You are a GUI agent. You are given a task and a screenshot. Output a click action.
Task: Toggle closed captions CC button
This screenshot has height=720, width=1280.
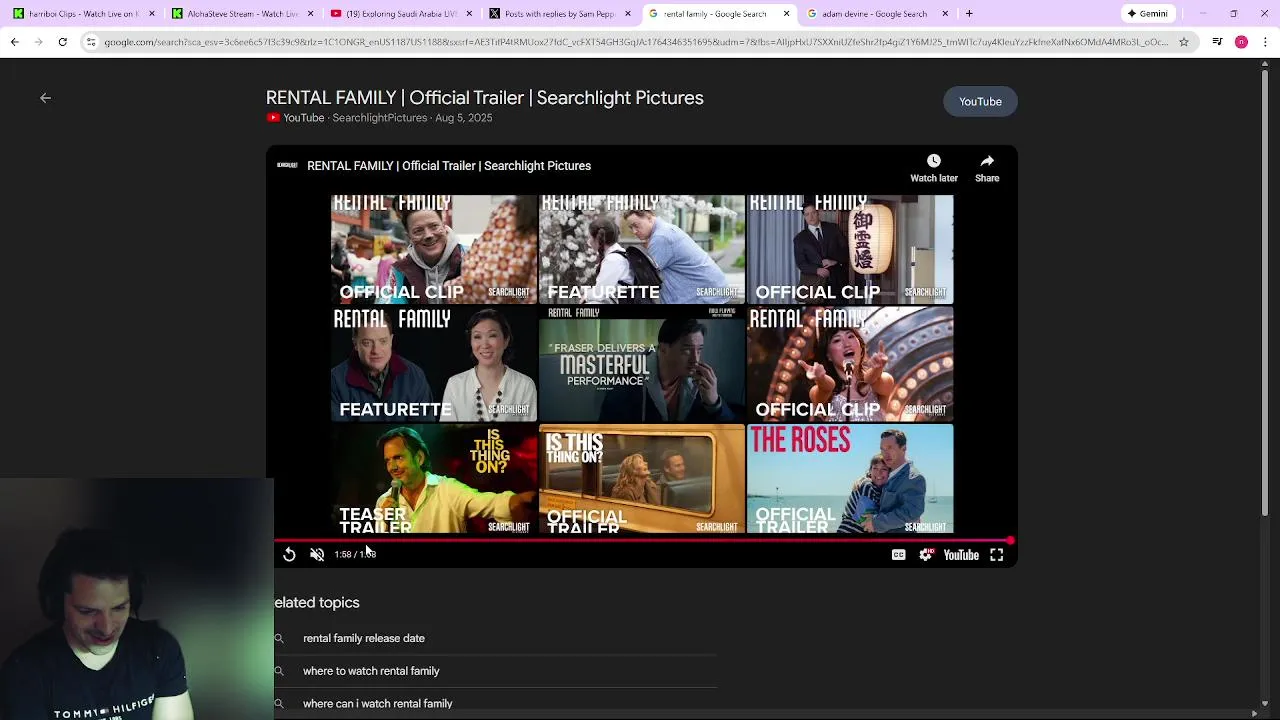[898, 555]
